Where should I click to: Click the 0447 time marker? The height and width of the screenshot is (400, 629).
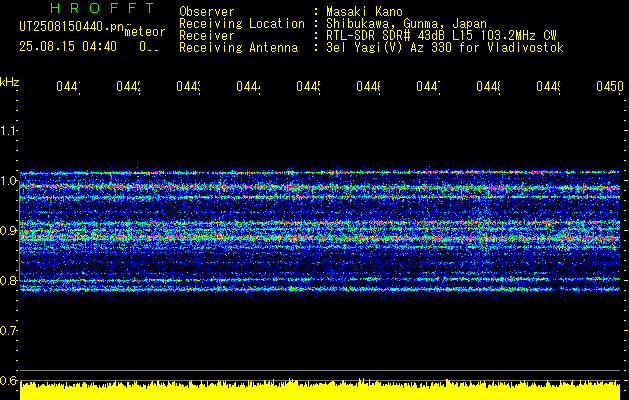pyautogui.click(x=428, y=86)
